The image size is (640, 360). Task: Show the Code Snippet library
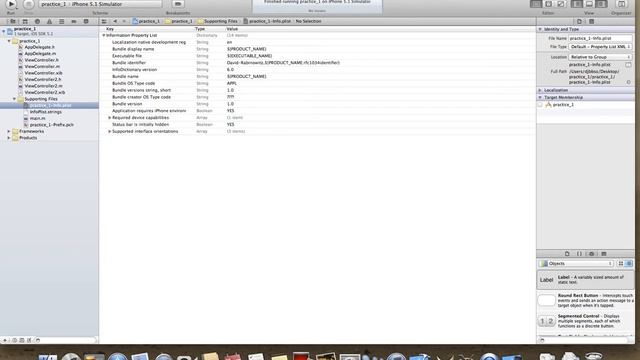579,254
